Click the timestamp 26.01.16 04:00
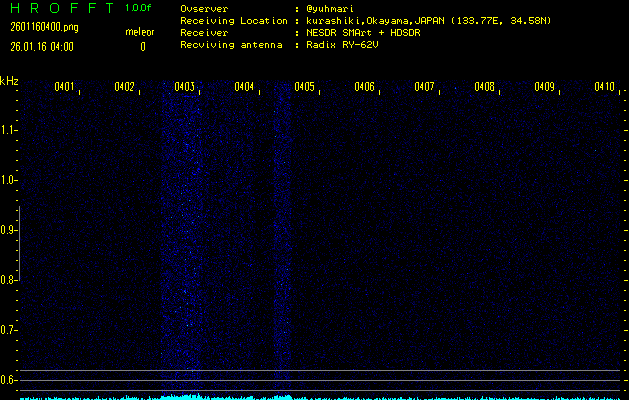Viewport: 629px width, 400px height. point(42,47)
